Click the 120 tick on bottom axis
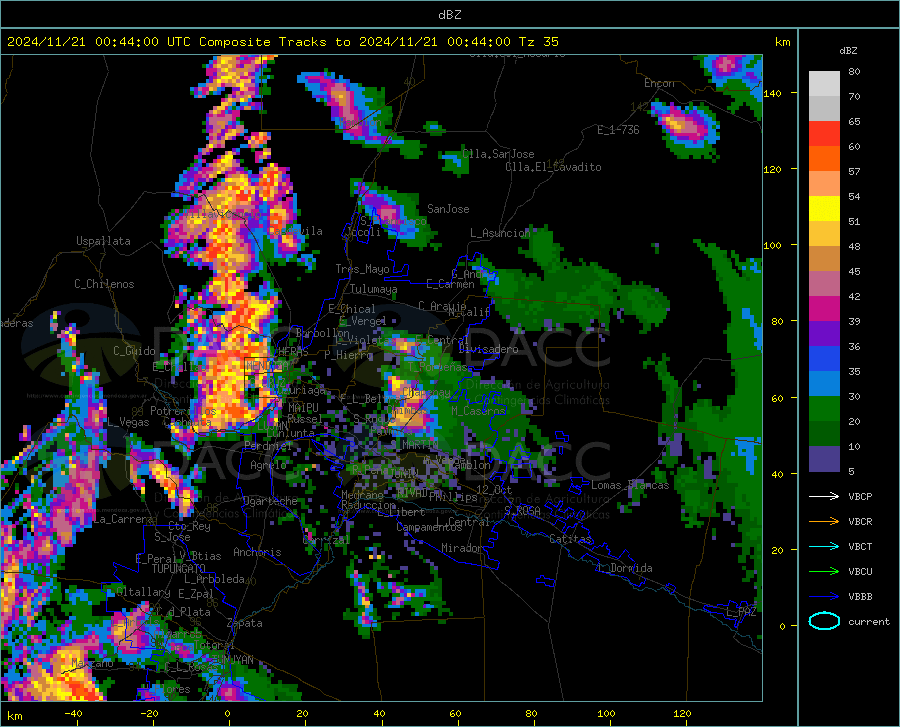This screenshot has height=727, width=900. pos(682,714)
